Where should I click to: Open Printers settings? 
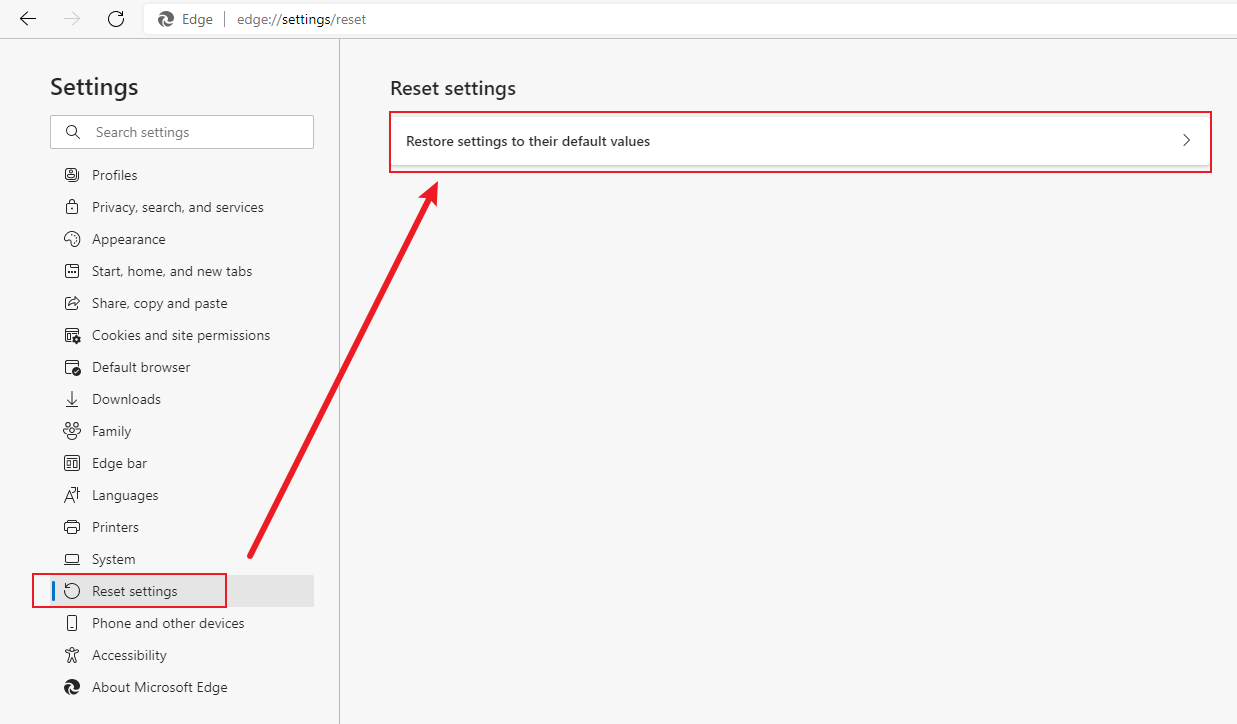tap(182, 527)
